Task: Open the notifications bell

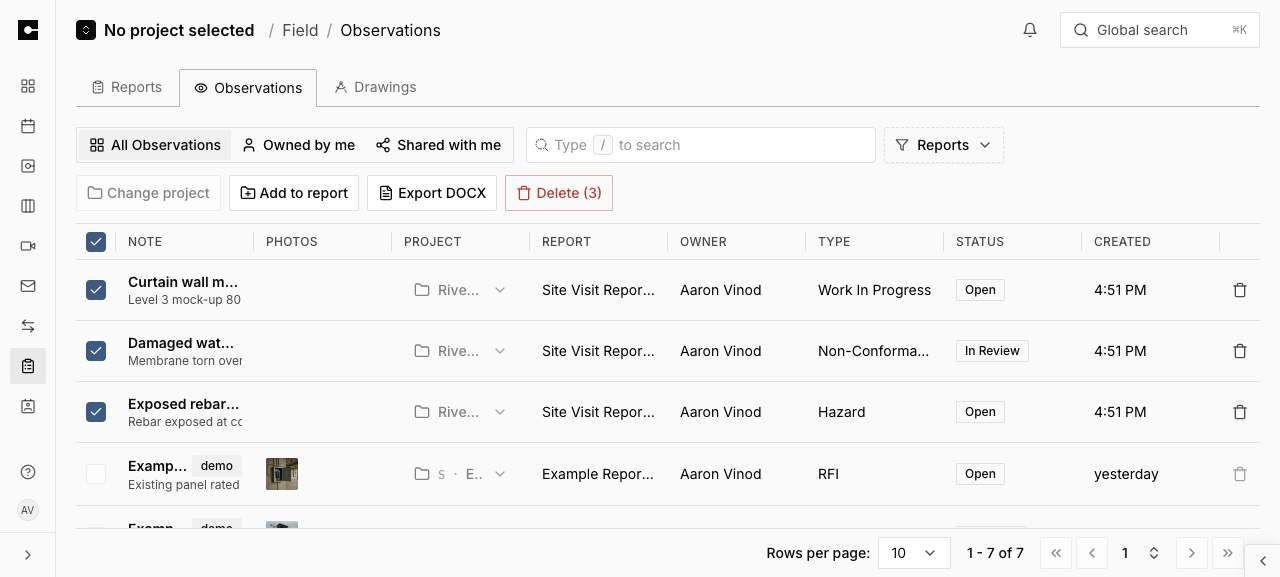Action: (1030, 30)
